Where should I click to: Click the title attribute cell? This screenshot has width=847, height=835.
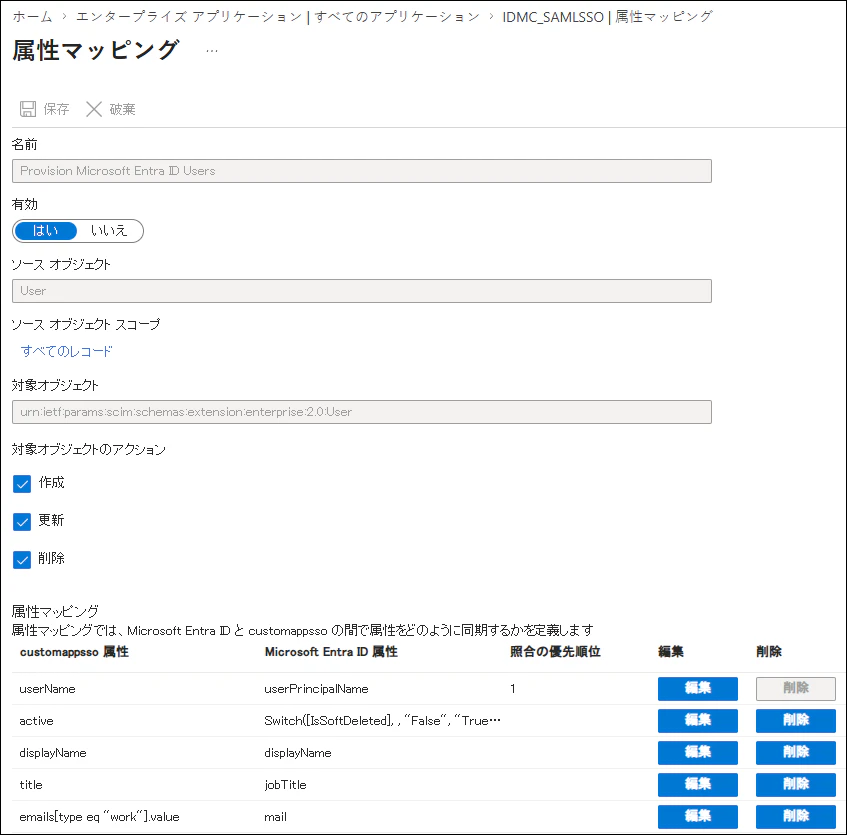point(31,785)
